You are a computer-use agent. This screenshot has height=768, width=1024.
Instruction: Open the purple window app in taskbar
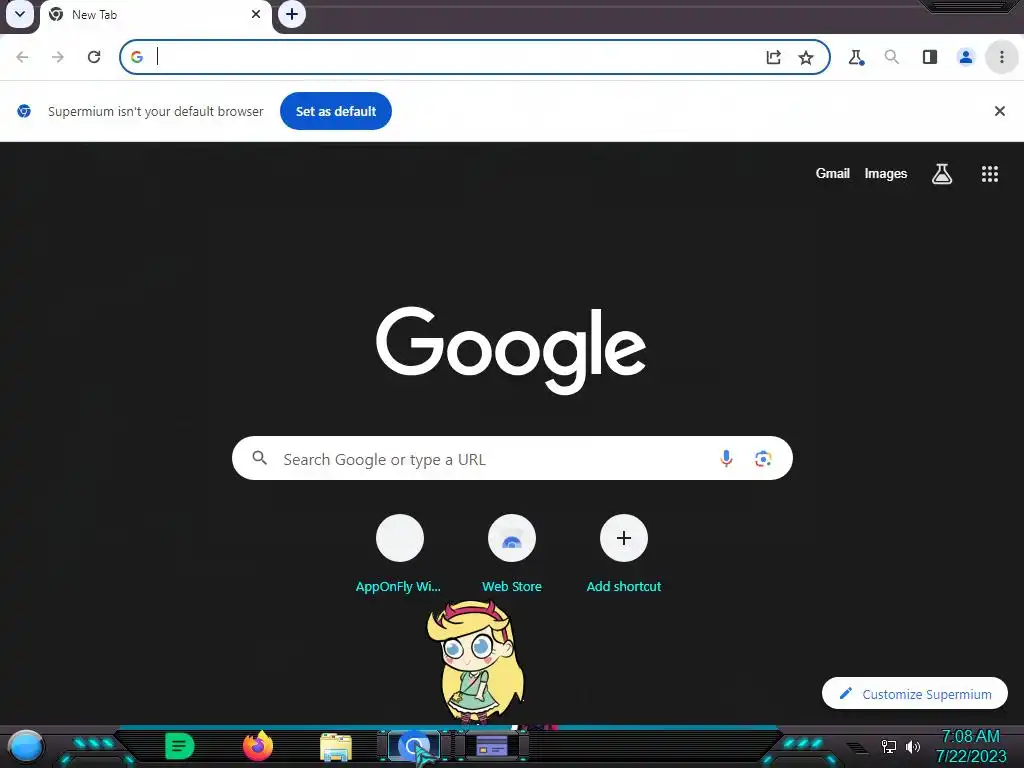pyautogui.click(x=492, y=746)
